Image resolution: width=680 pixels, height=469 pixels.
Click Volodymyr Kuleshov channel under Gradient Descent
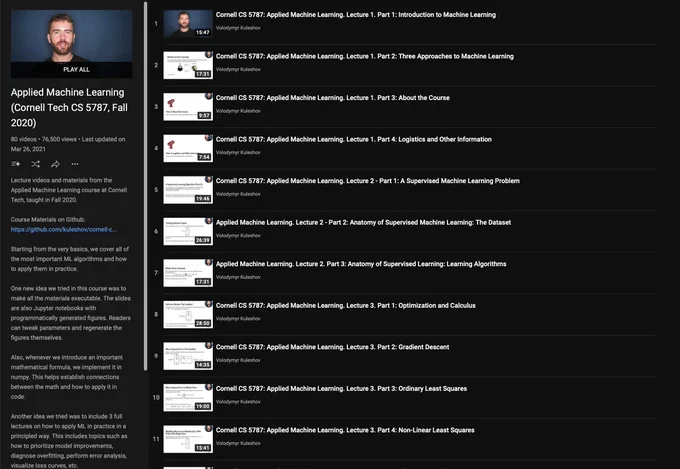[238, 360]
